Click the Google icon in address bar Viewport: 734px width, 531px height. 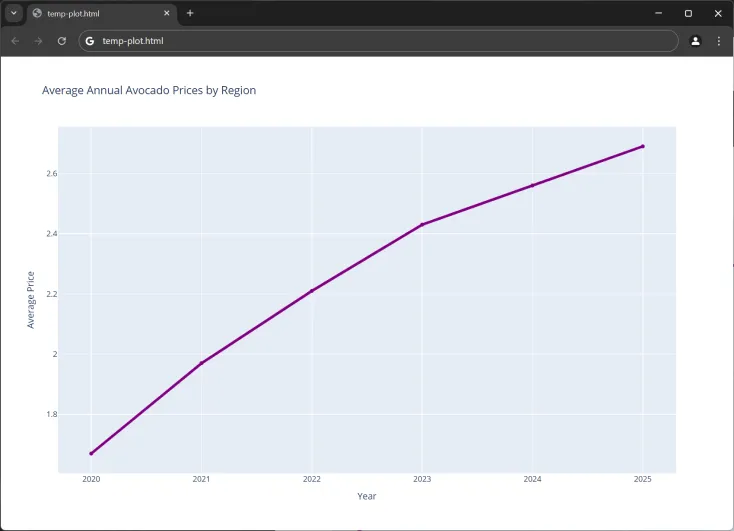click(89, 41)
